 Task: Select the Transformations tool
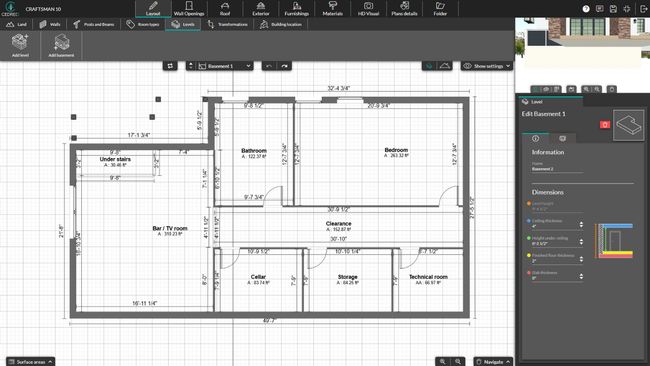pos(228,24)
